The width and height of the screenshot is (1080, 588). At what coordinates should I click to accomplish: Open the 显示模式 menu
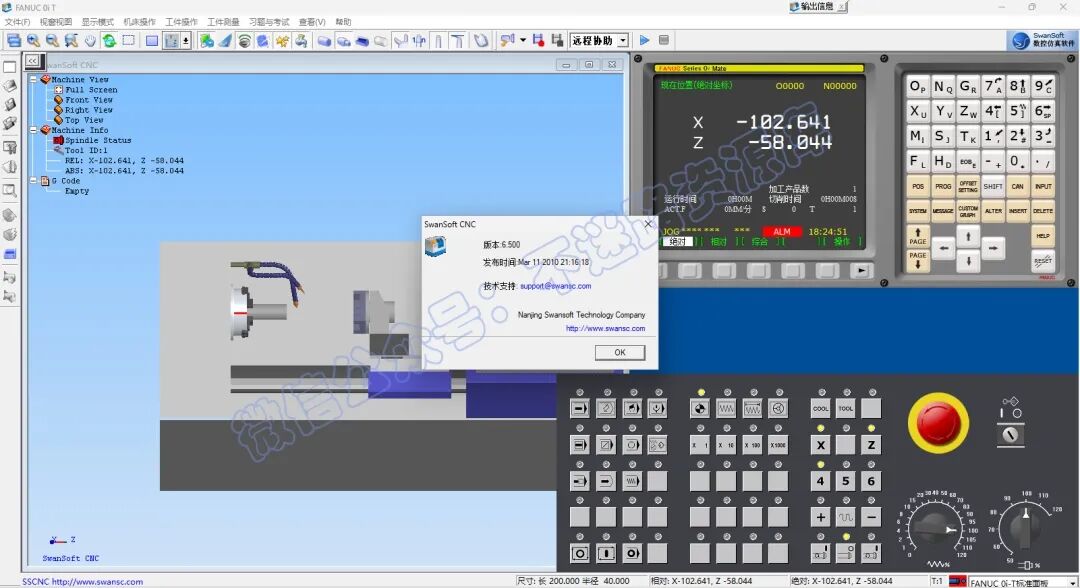(x=98, y=22)
